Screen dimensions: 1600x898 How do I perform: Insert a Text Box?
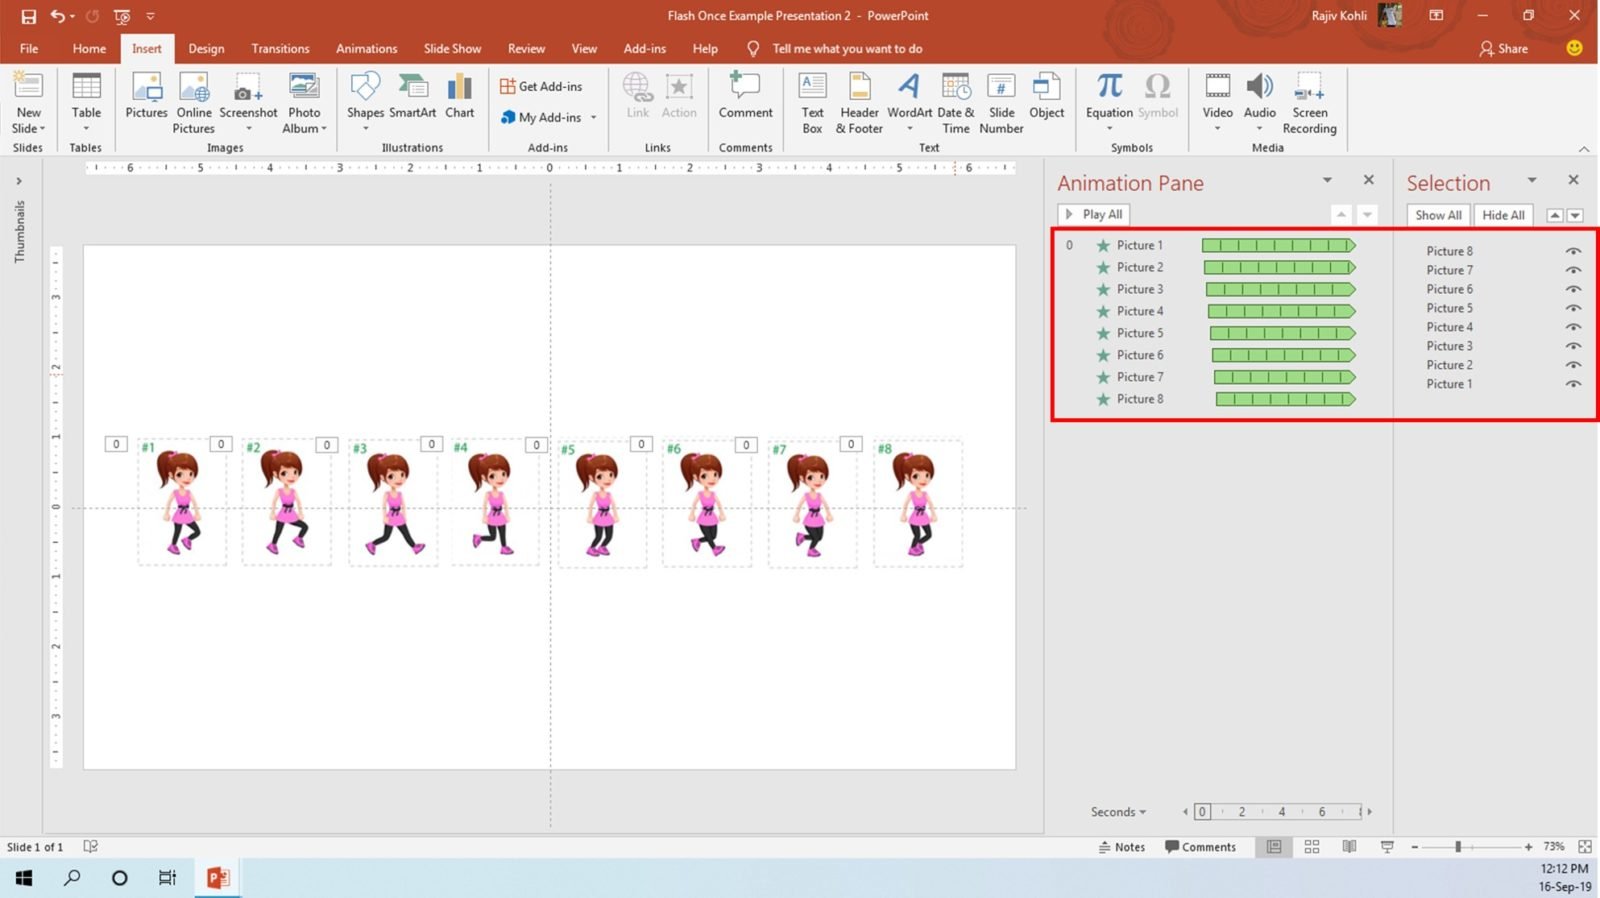[812, 102]
